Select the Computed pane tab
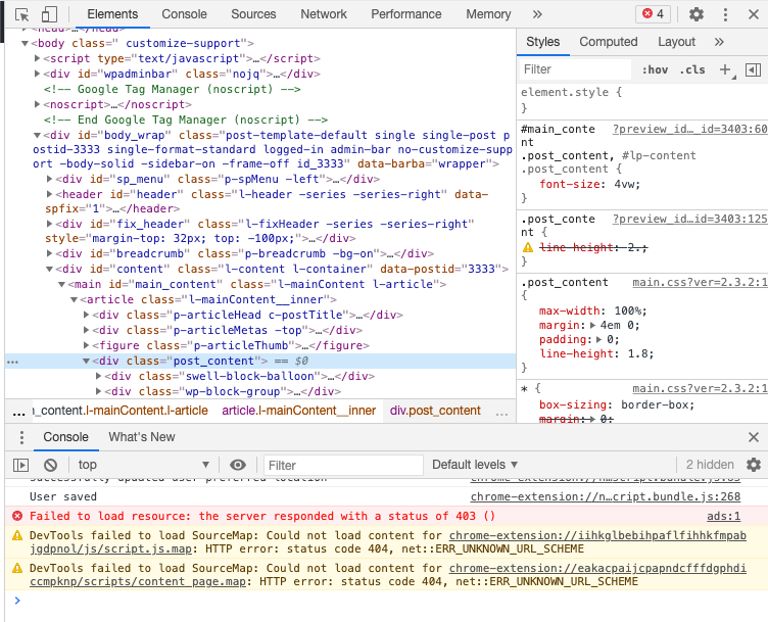Screen dimensions: 768x622 pos(608,42)
